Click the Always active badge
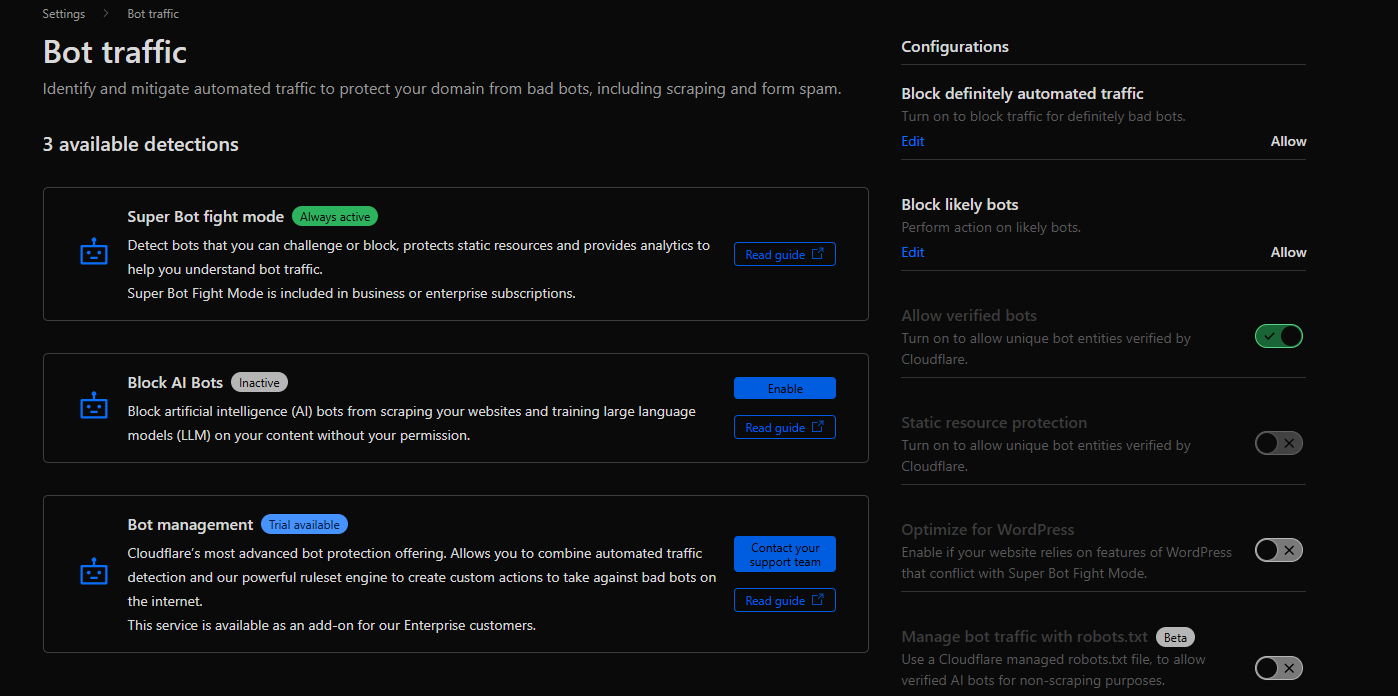The width and height of the screenshot is (1398, 696). [x=335, y=216]
